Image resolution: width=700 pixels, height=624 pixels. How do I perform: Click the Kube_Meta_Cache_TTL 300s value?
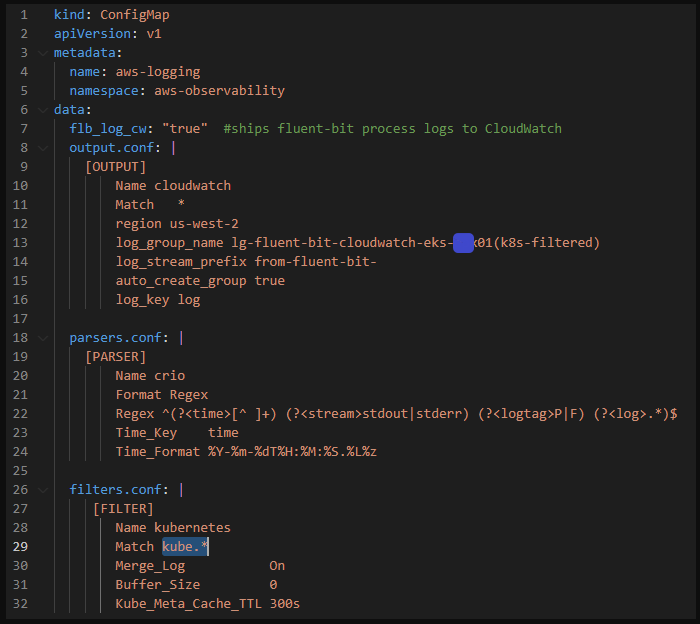285,604
